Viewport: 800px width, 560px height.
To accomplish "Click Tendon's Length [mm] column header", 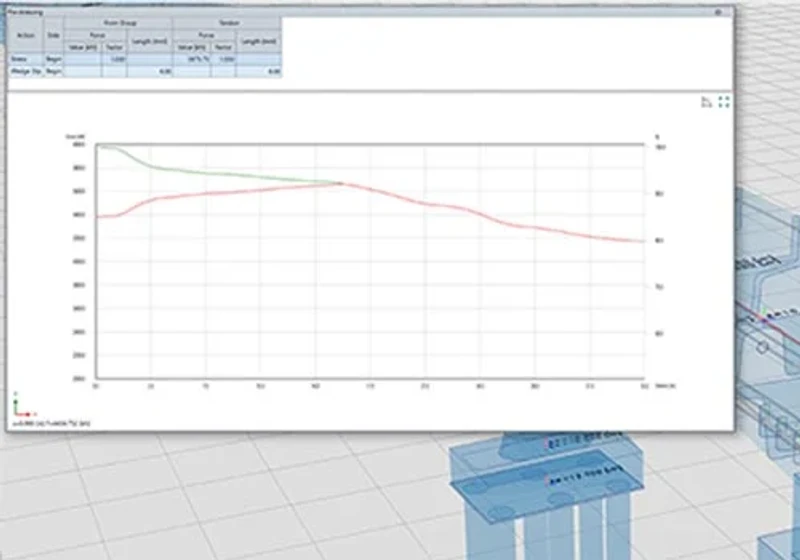I will 259,41.
